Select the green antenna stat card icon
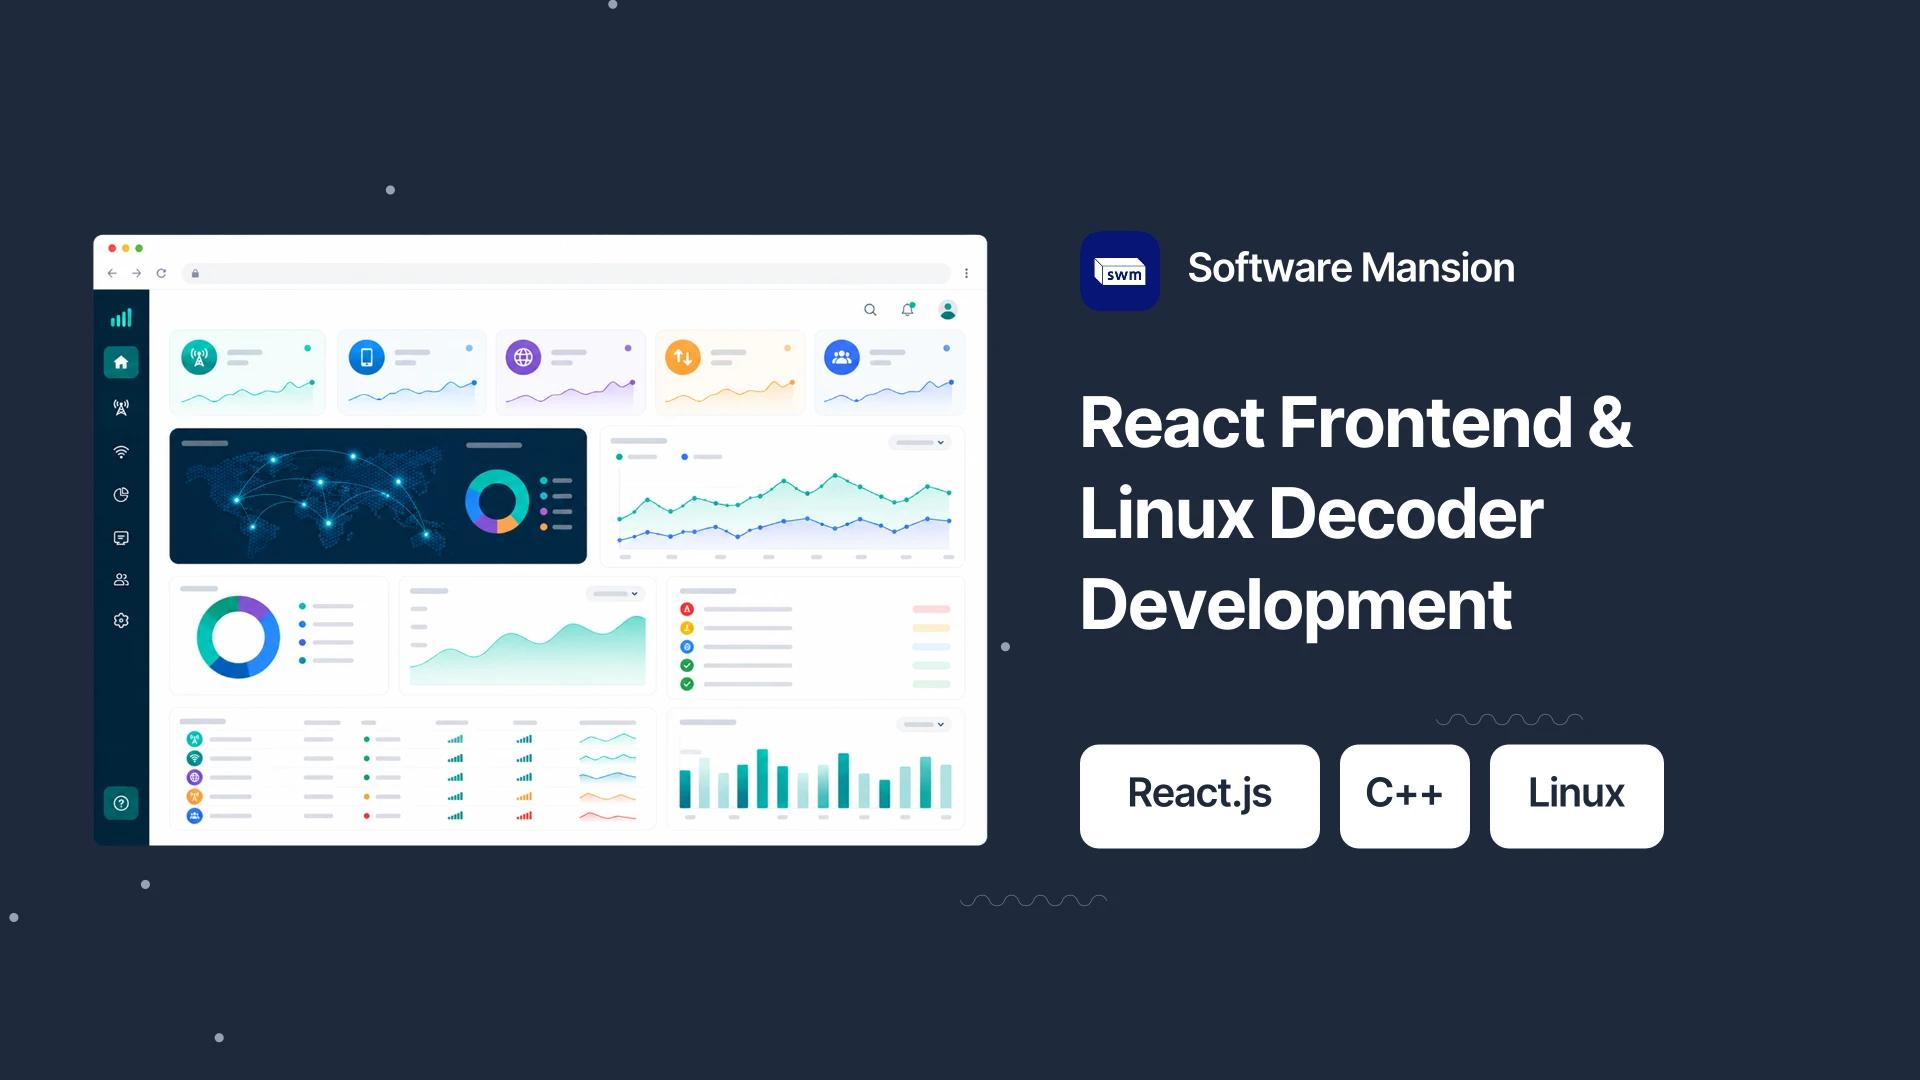Screen dimensions: 1920x1080 click(x=199, y=357)
